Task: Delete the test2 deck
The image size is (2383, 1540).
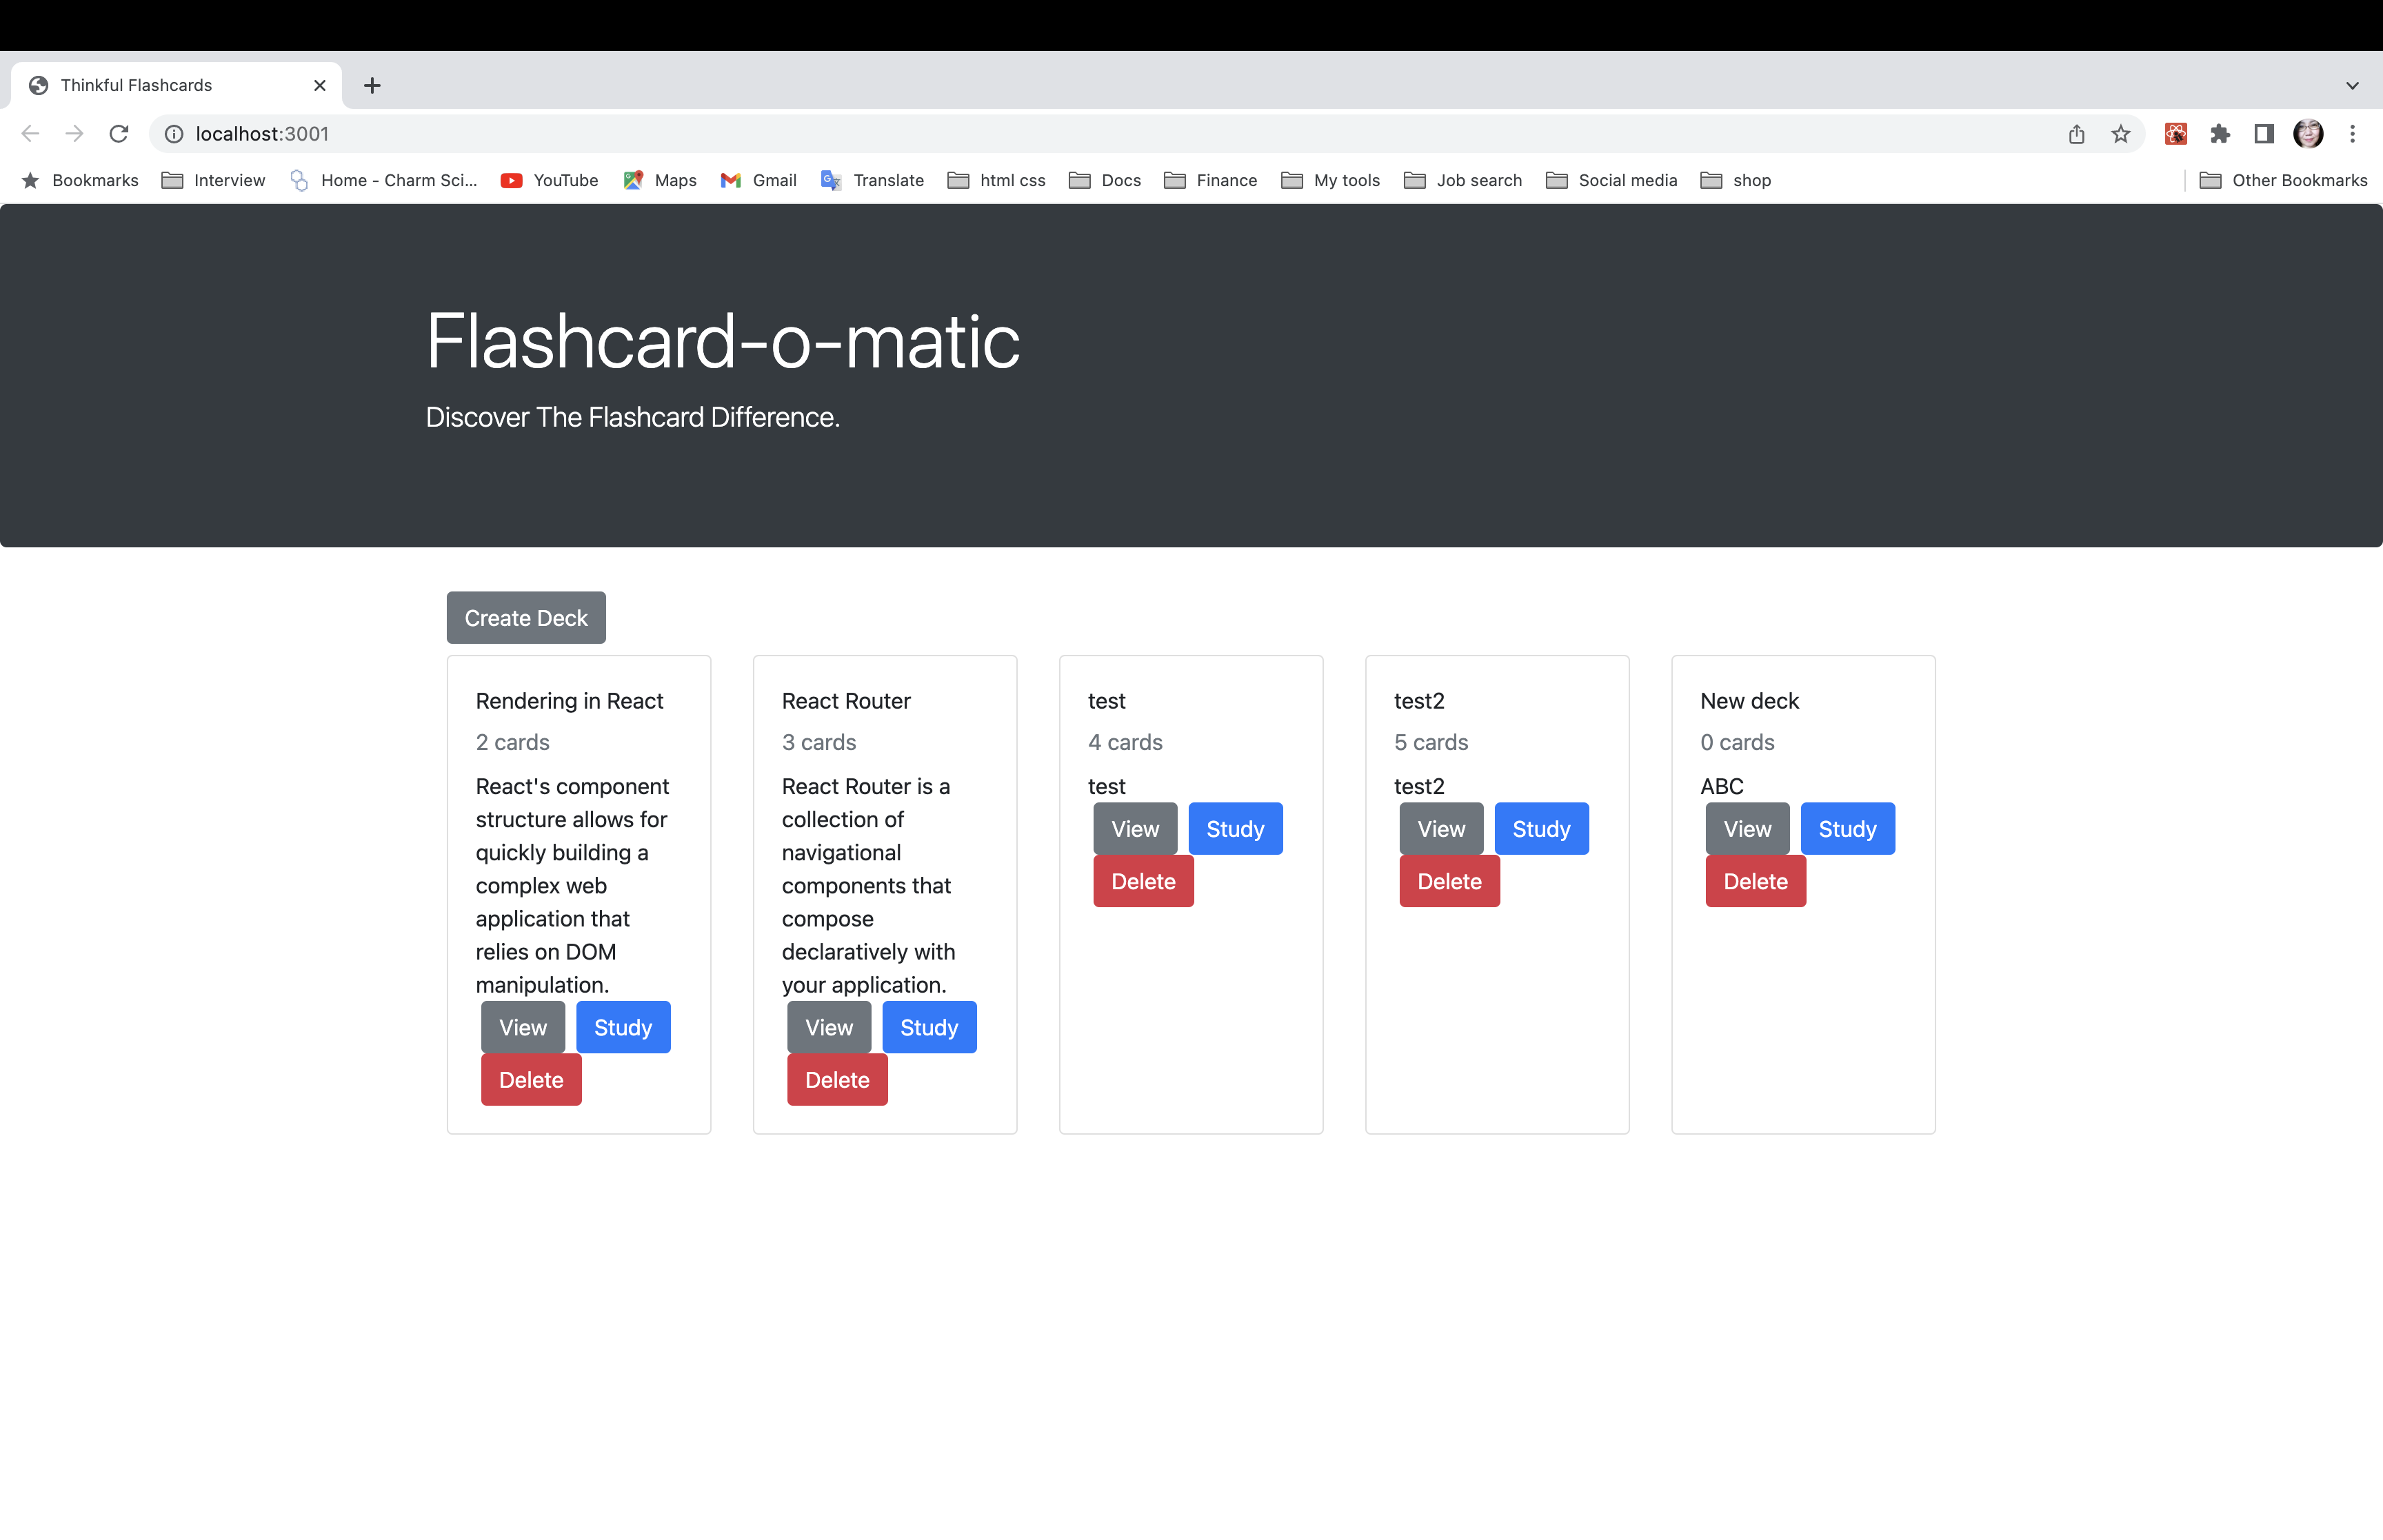Action: tap(1449, 881)
